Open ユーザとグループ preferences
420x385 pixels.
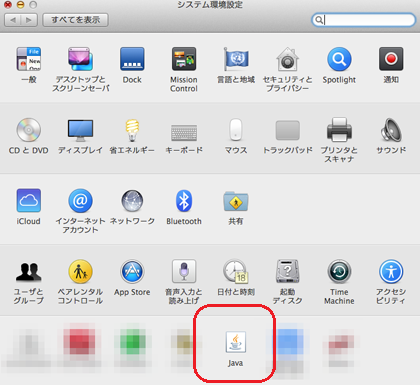tap(29, 272)
